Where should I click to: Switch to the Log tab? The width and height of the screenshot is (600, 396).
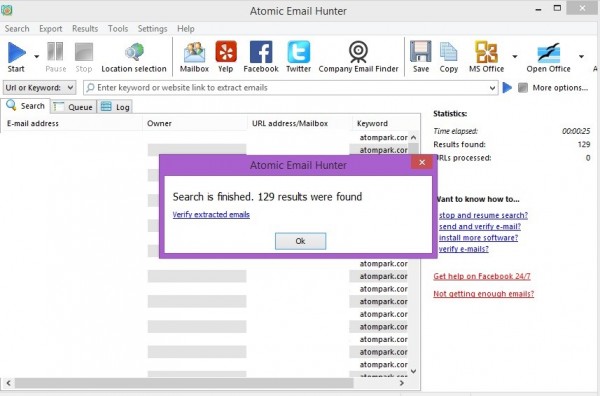click(x=115, y=107)
